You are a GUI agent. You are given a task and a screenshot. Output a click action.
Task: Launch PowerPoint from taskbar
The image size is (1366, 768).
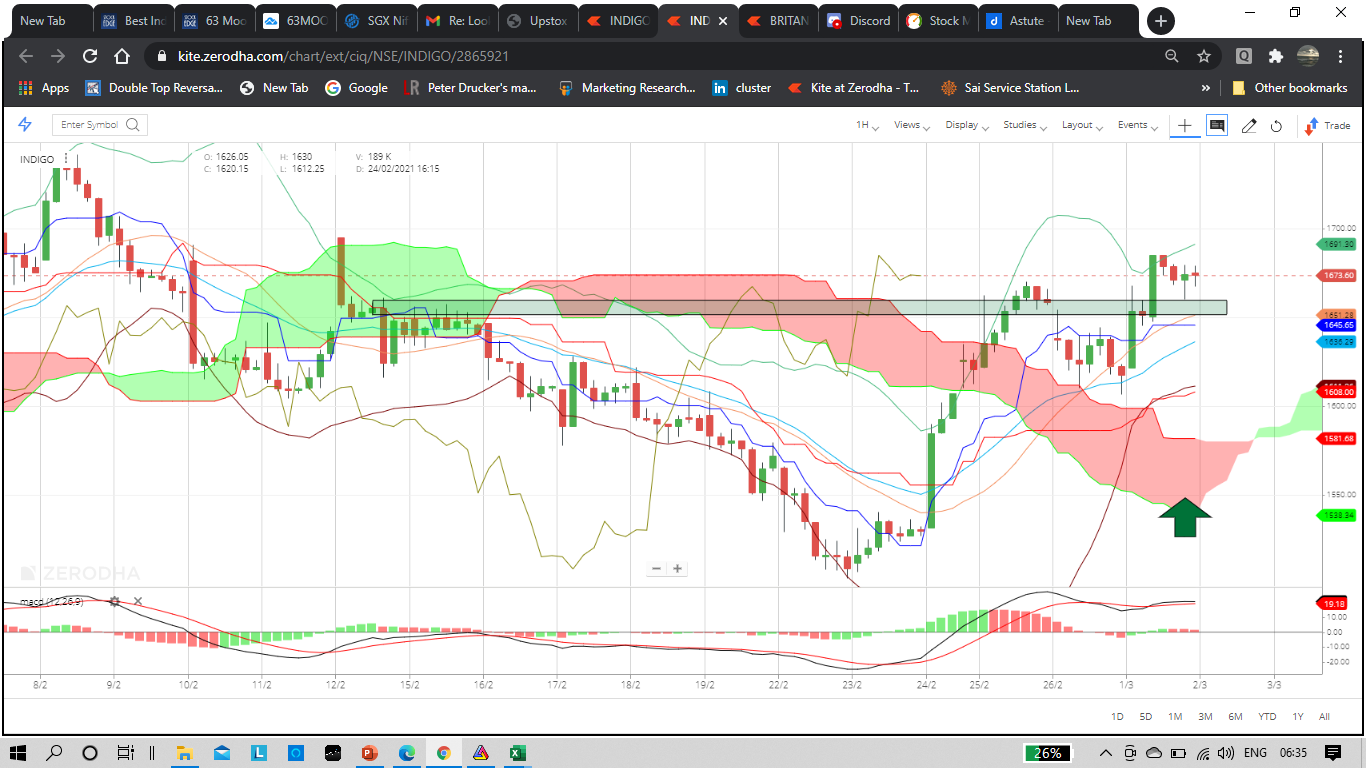pyautogui.click(x=369, y=753)
